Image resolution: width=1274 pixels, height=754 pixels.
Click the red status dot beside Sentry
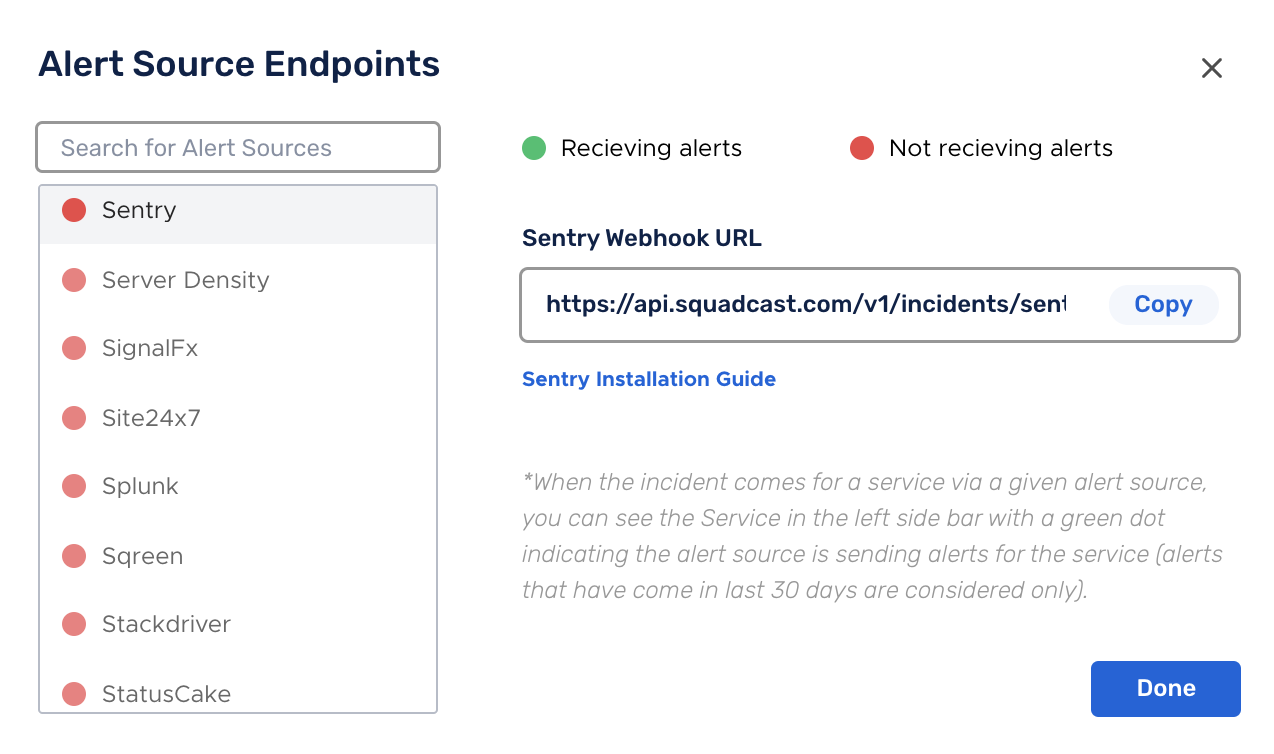(74, 210)
